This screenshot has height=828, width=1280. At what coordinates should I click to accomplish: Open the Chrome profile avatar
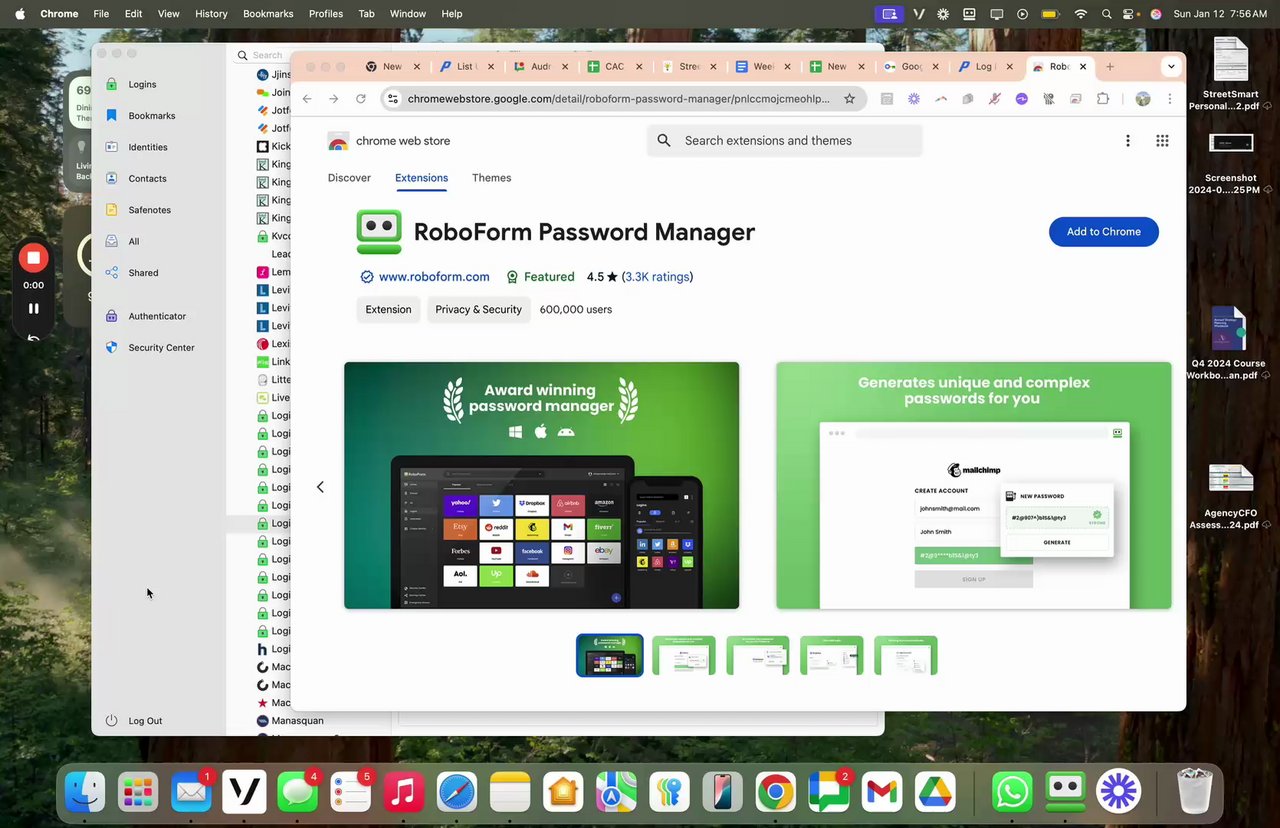click(1142, 99)
